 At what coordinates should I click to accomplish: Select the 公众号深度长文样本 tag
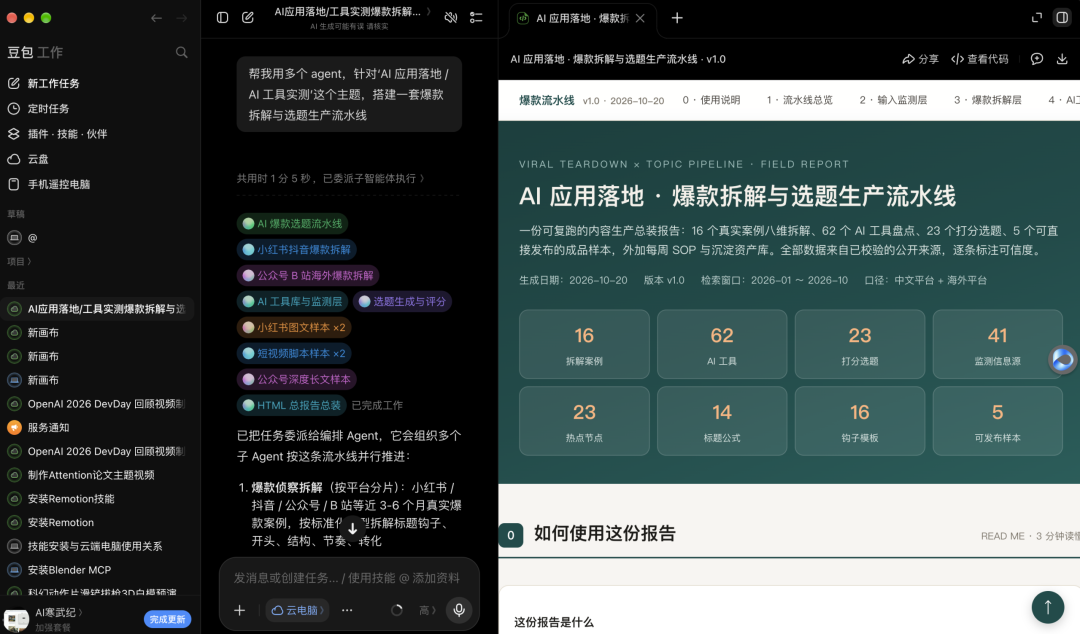tap(296, 379)
